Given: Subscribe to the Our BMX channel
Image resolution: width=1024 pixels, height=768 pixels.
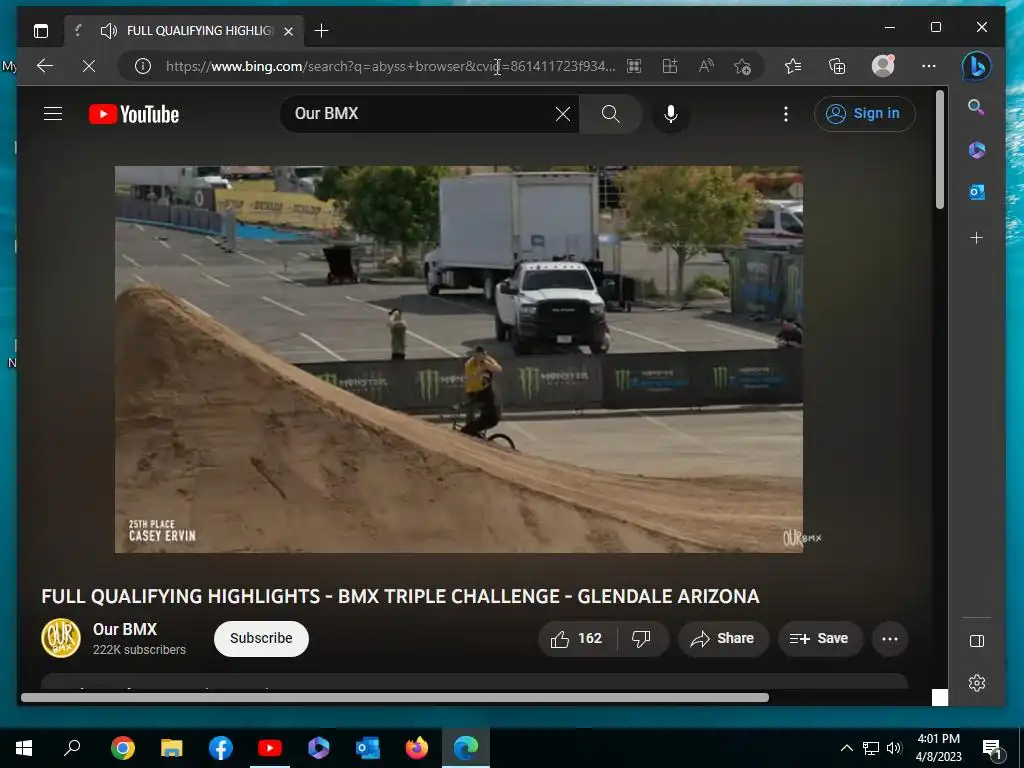Looking at the screenshot, I should click(261, 639).
